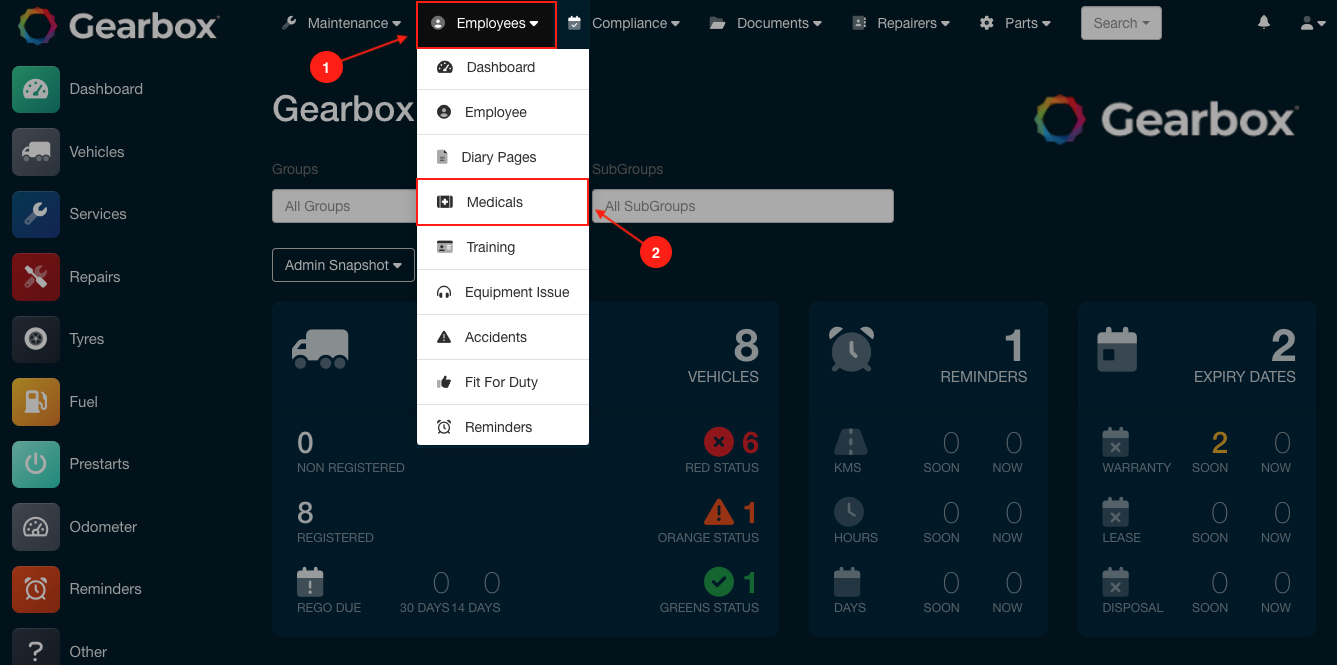1337x665 pixels.
Task: Select Reminders in Employees menu
Action: 503,427
